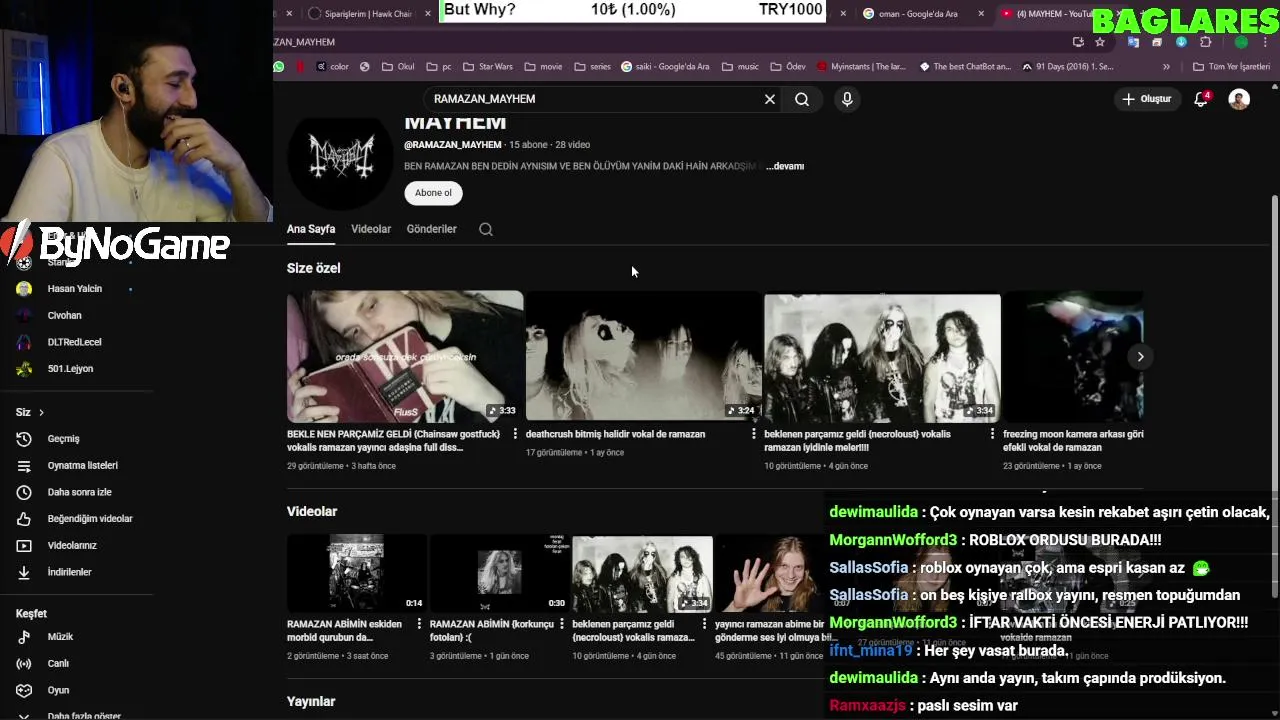The height and width of the screenshot is (720, 1280).
Task: Open Beğendiğim videolar liked videos
Action: tap(90, 518)
